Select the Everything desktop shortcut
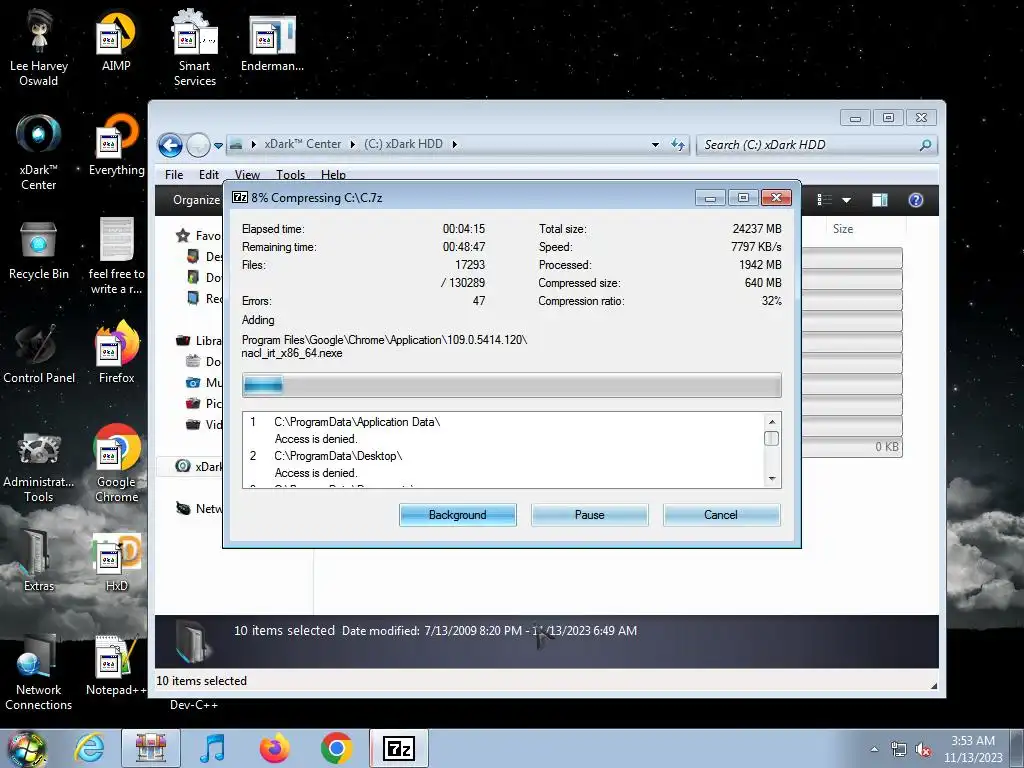 tap(116, 145)
